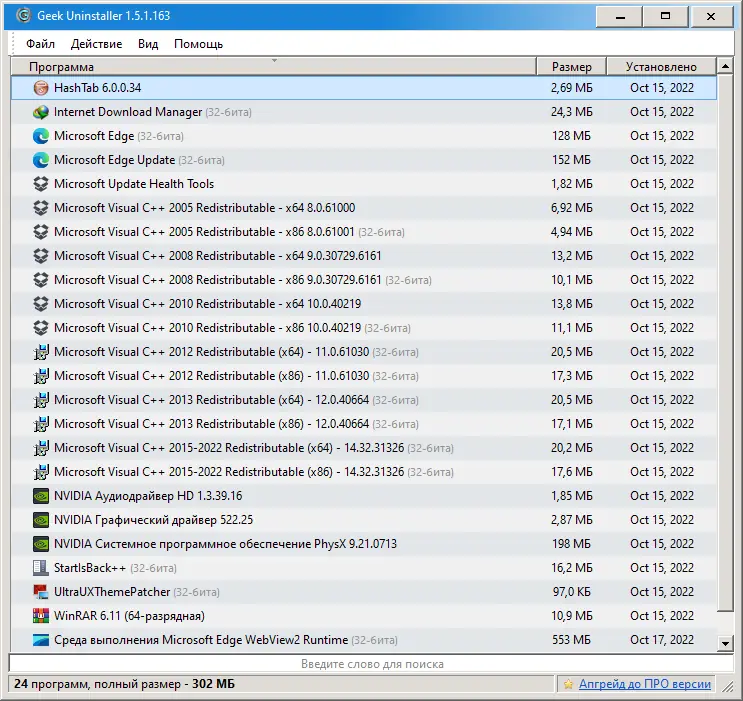Click icon of Visual C++ 2005 x64 row
743x701 pixels.
[x=41, y=208]
